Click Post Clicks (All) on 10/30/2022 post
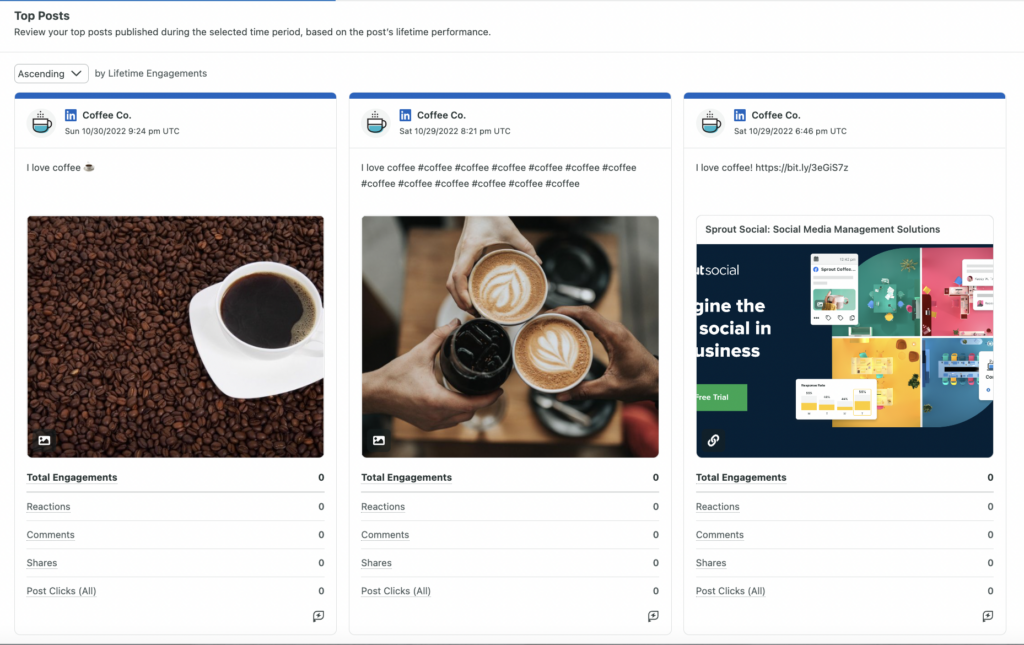The height and width of the screenshot is (645, 1024). click(x=61, y=591)
